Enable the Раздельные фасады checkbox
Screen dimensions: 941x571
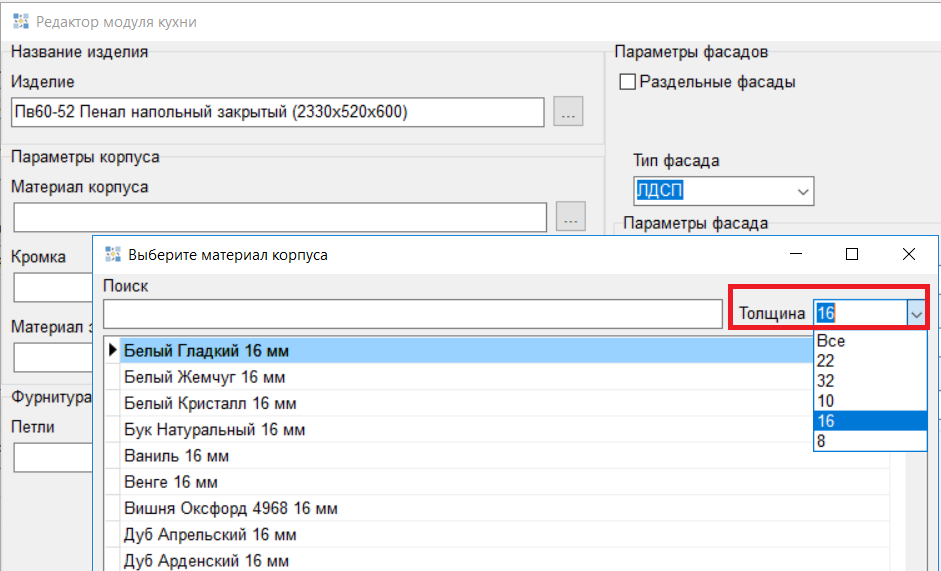point(628,82)
